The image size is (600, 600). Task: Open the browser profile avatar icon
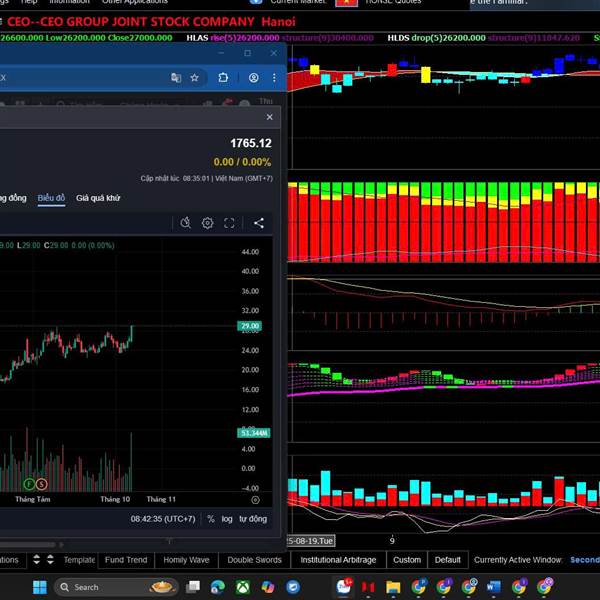click(253, 78)
